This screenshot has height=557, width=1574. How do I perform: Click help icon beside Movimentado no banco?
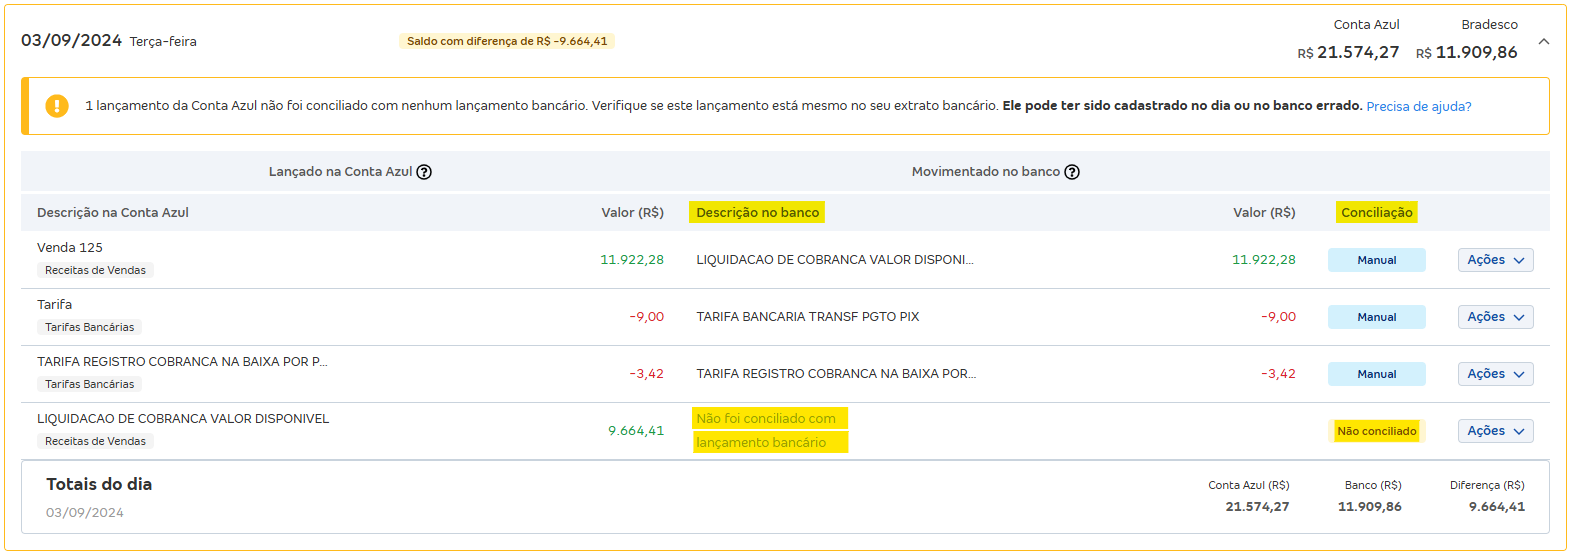coord(1072,172)
